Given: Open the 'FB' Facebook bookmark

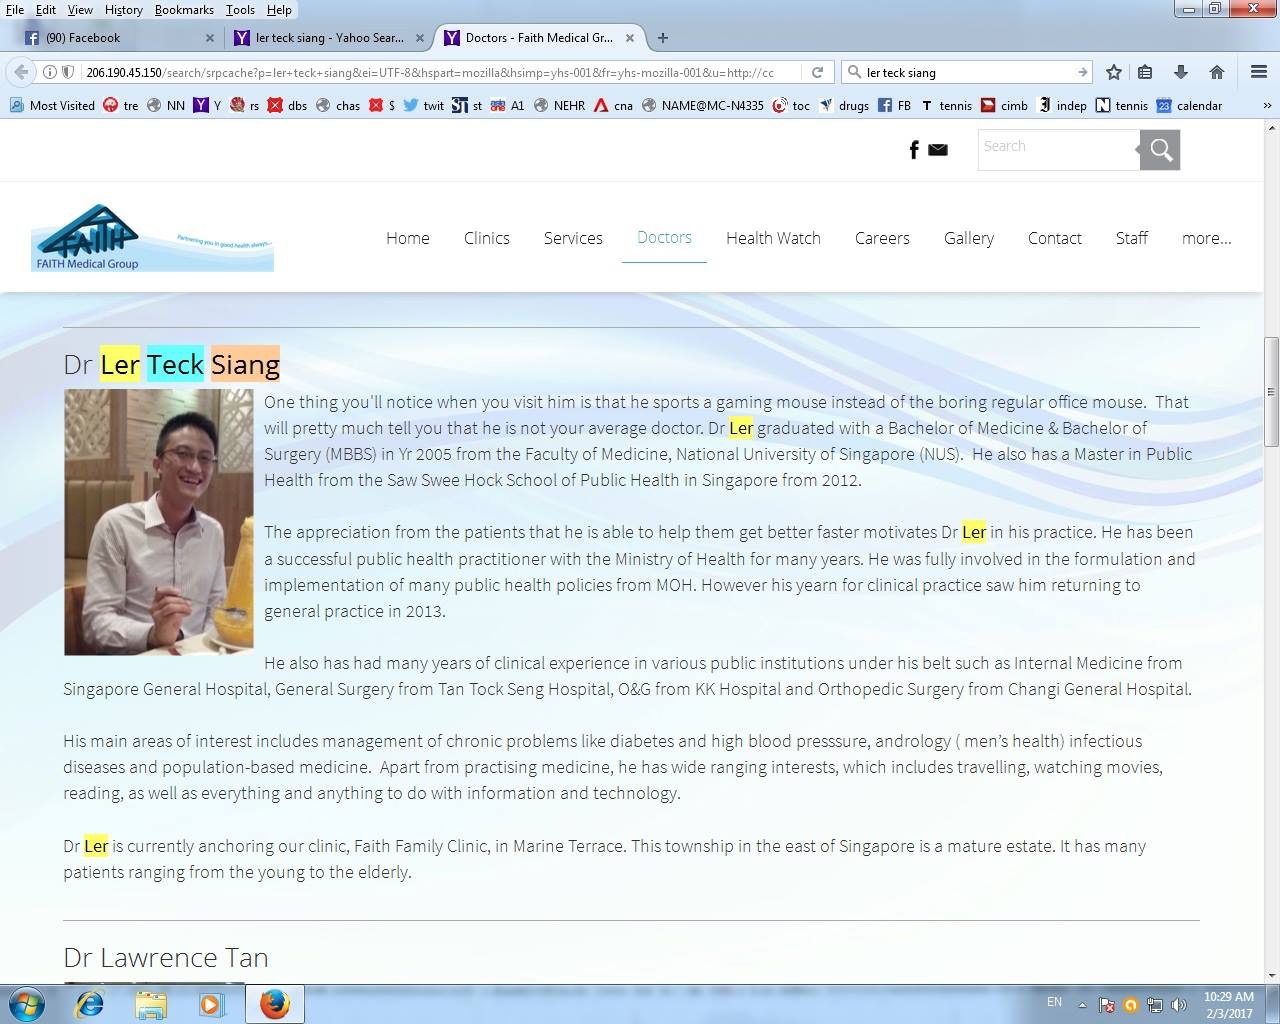Looking at the screenshot, I should [x=894, y=105].
